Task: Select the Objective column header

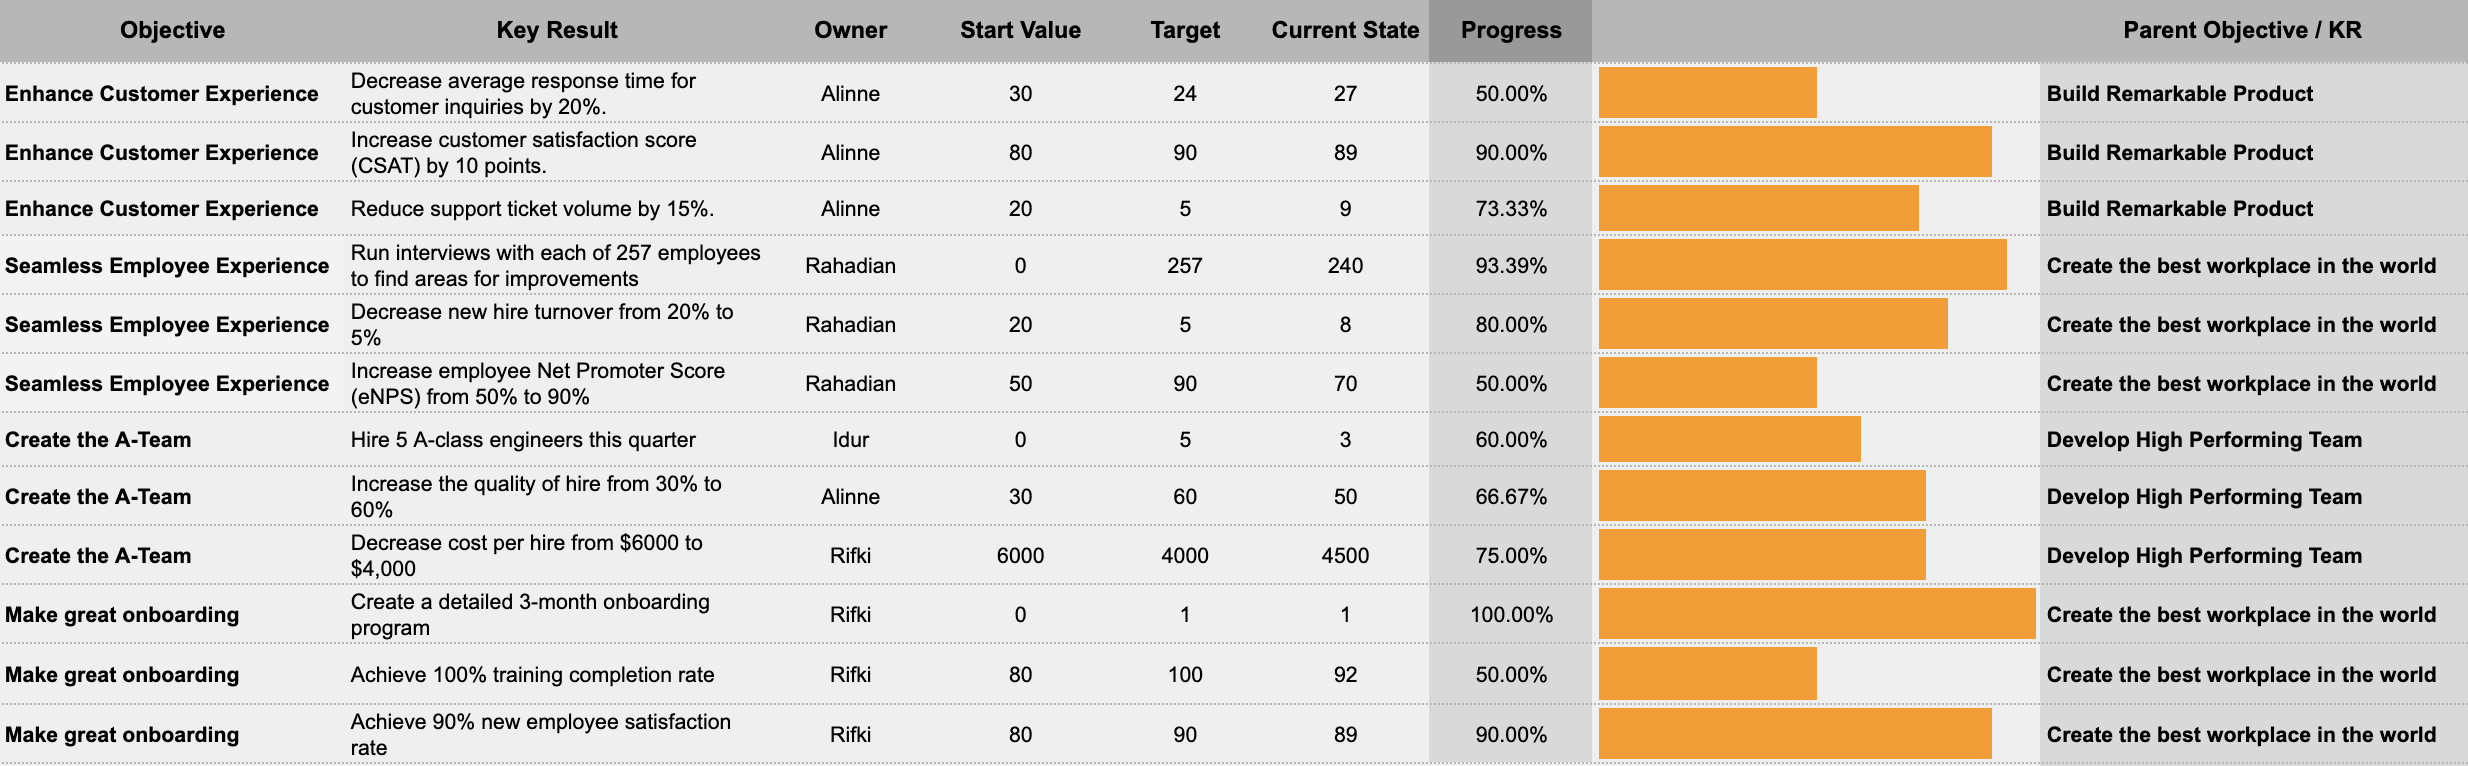Action: click(x=172, y=30)
